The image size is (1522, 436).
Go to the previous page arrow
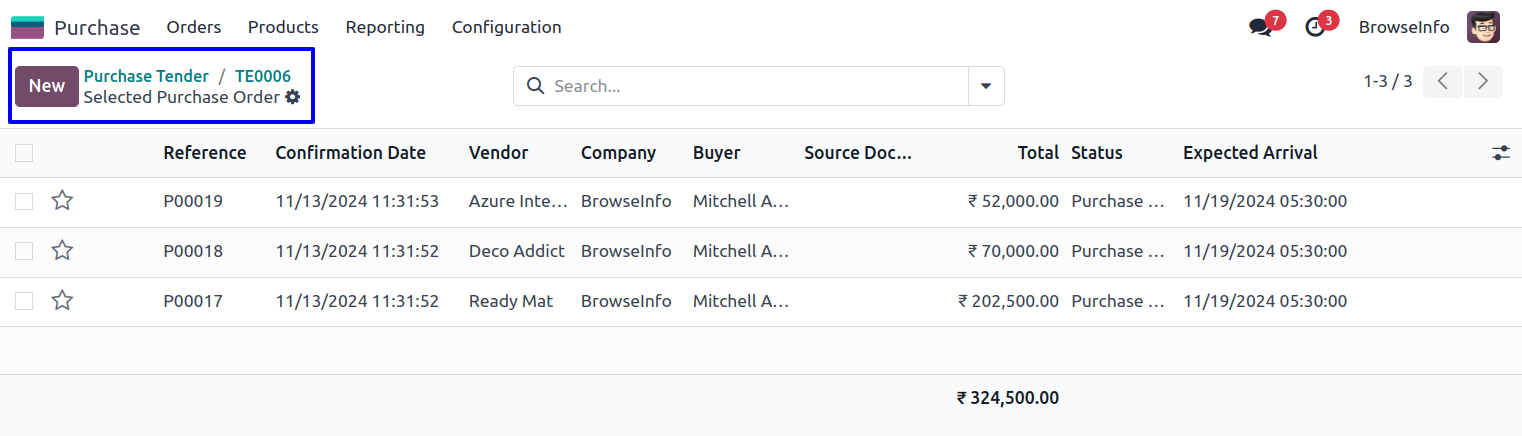1442,82
